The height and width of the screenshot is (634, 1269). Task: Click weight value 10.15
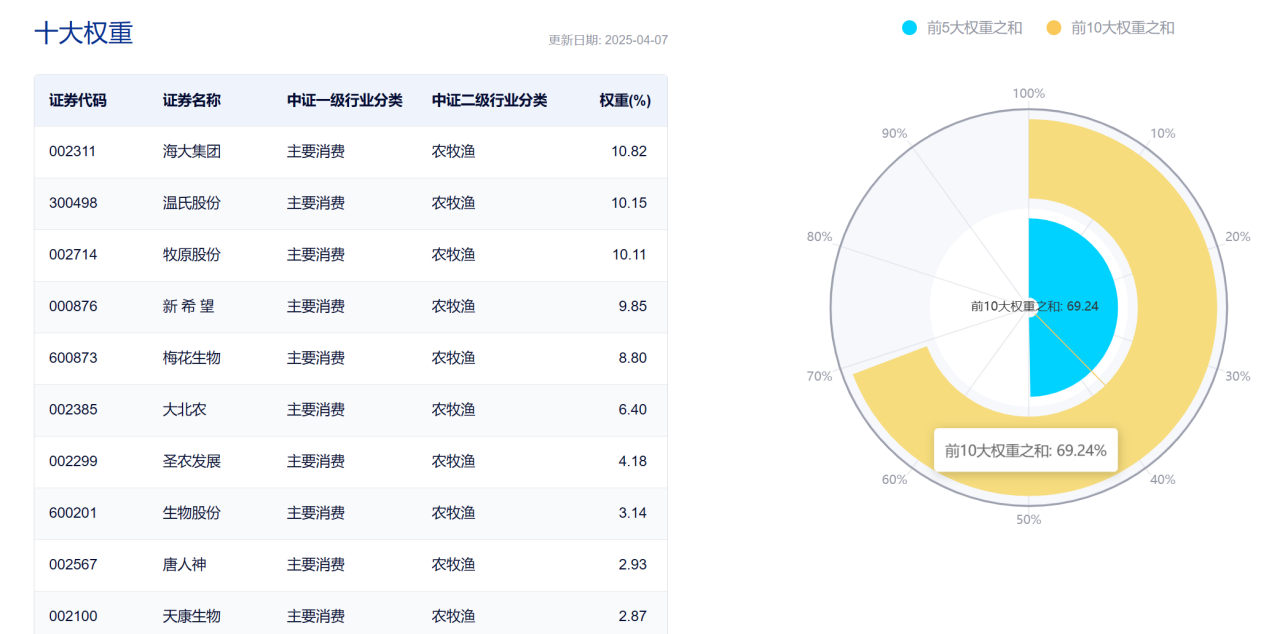(x=629, y=203)
